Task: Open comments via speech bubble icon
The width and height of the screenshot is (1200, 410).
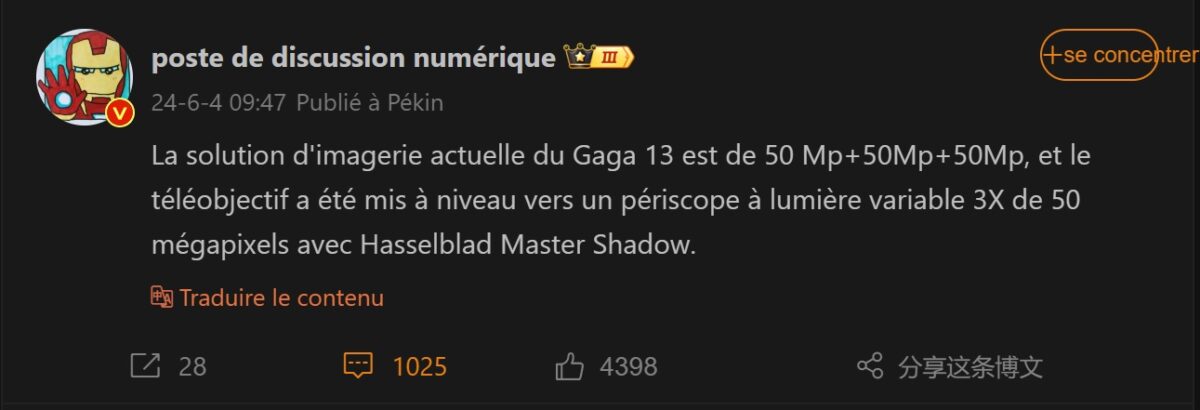Action: [x=358, y=366]
